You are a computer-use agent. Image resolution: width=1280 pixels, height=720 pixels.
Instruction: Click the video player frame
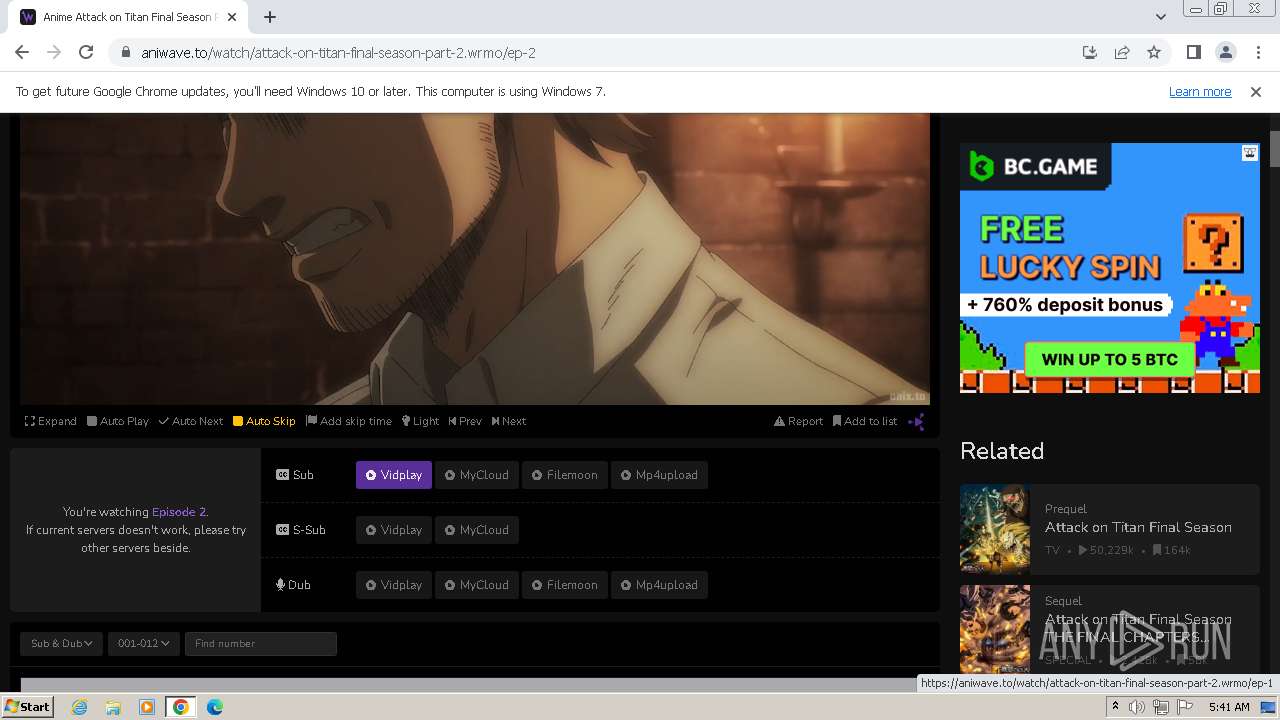click(x=475, y=259)
